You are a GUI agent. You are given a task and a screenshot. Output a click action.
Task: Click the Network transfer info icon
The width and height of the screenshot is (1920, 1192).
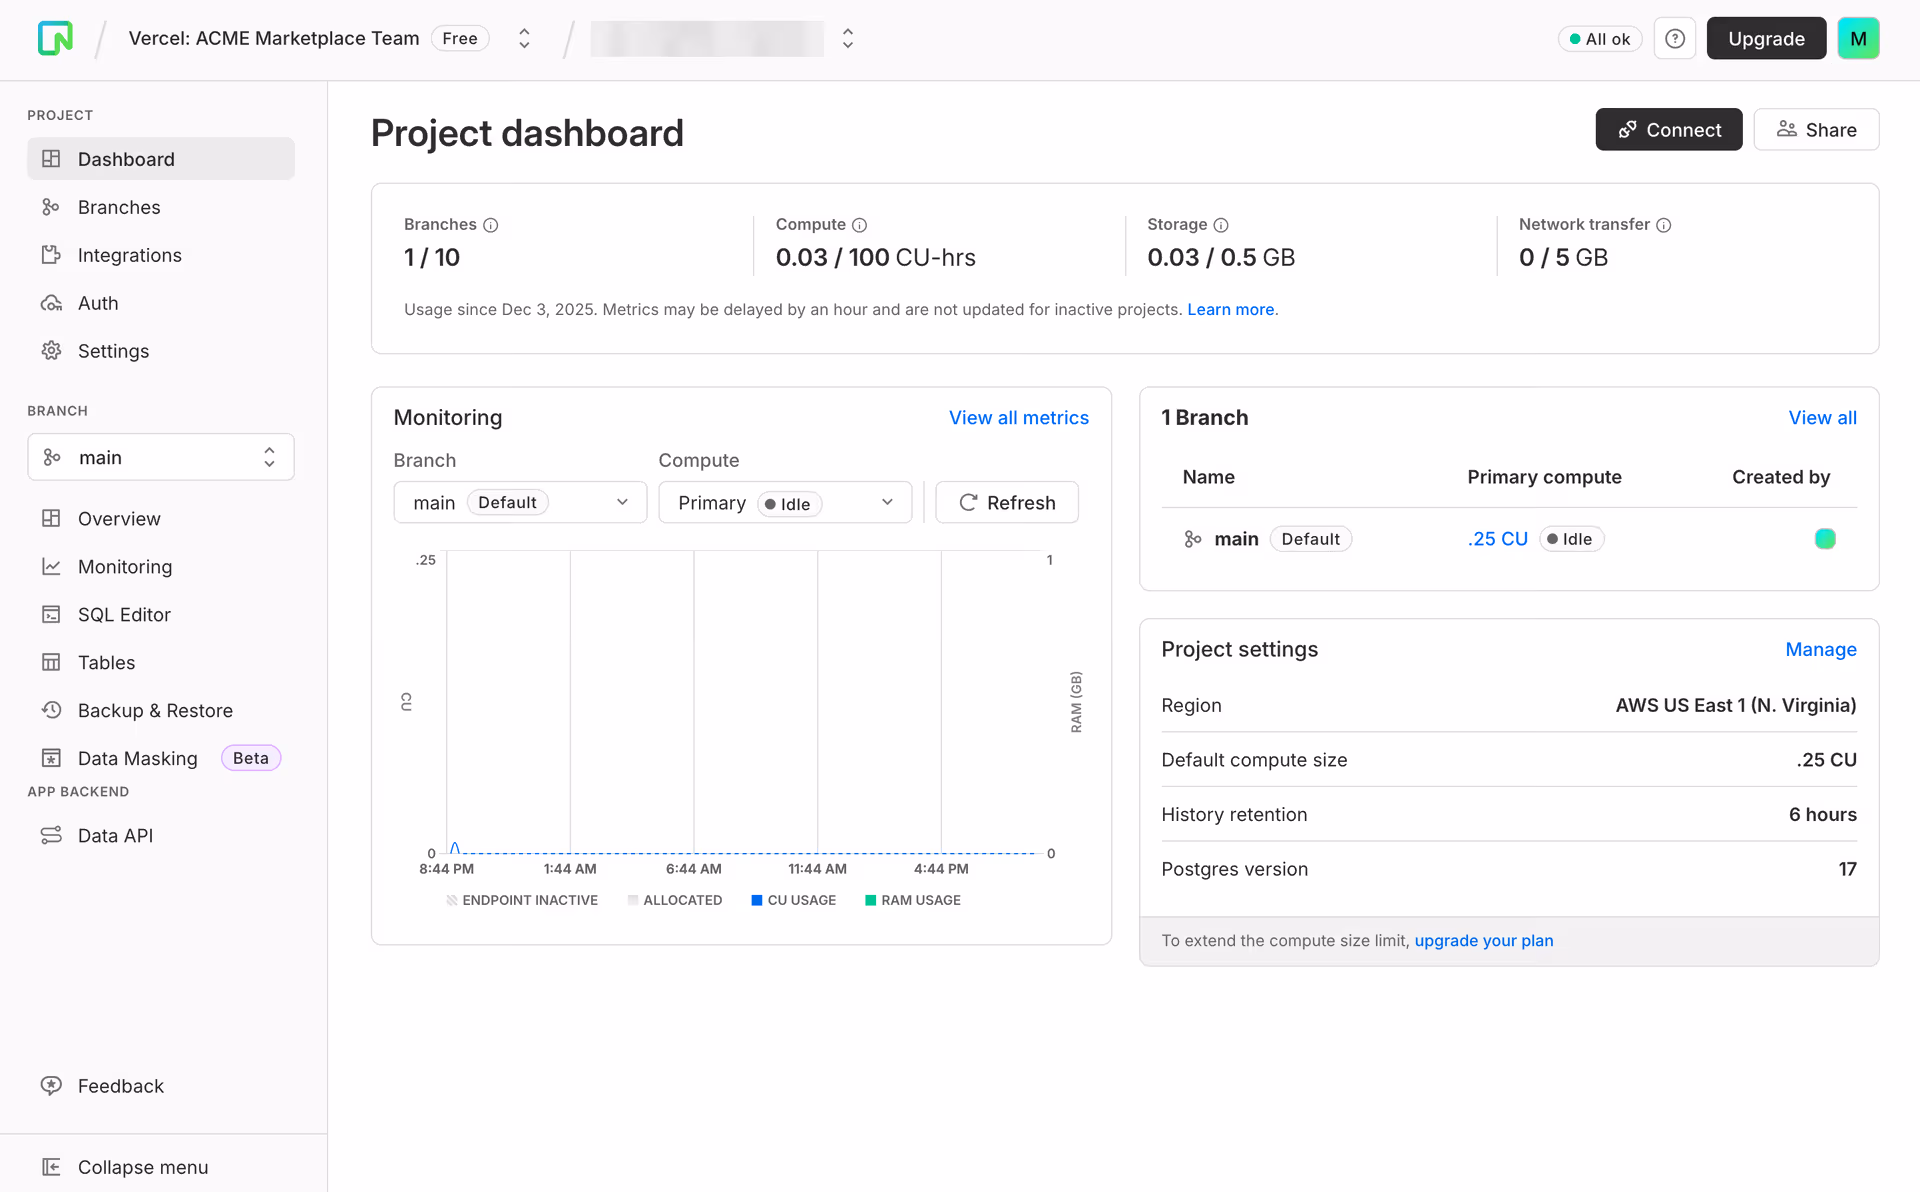(1664, 225)
